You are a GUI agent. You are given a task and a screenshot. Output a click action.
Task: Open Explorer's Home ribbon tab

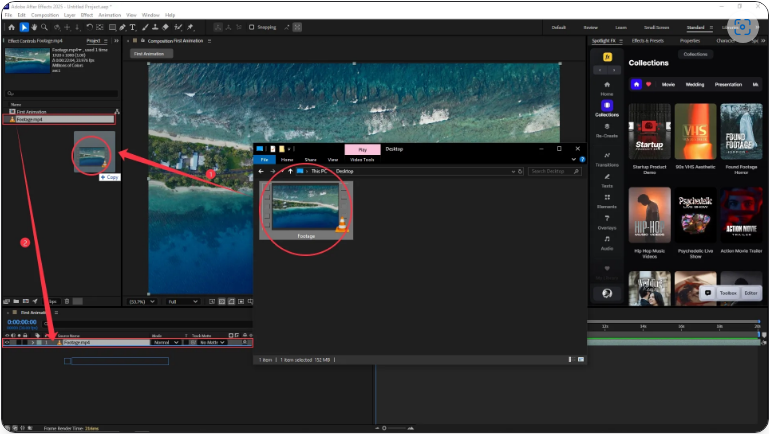287,160
